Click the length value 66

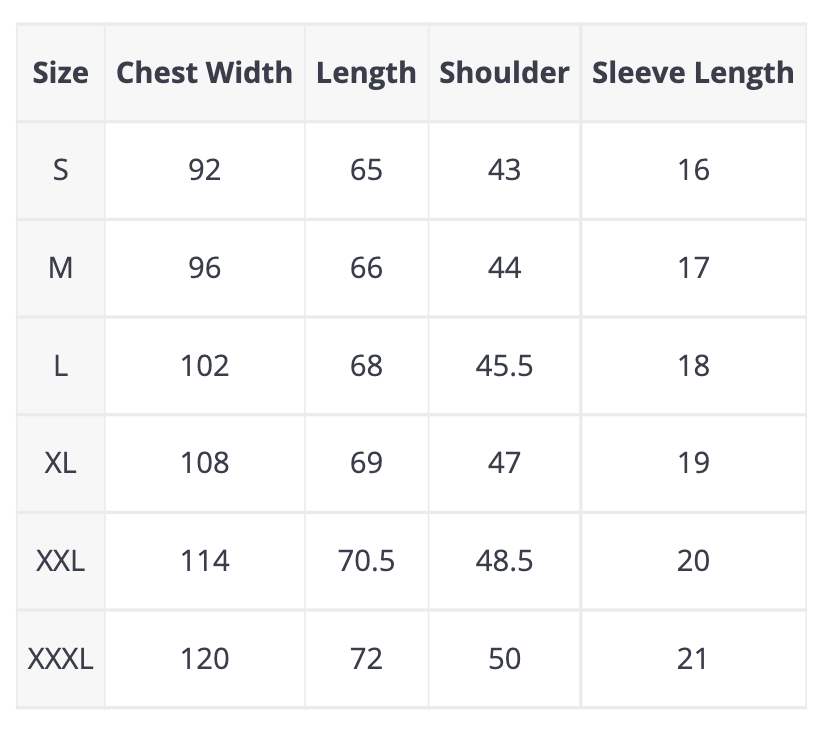click(366, 268)
